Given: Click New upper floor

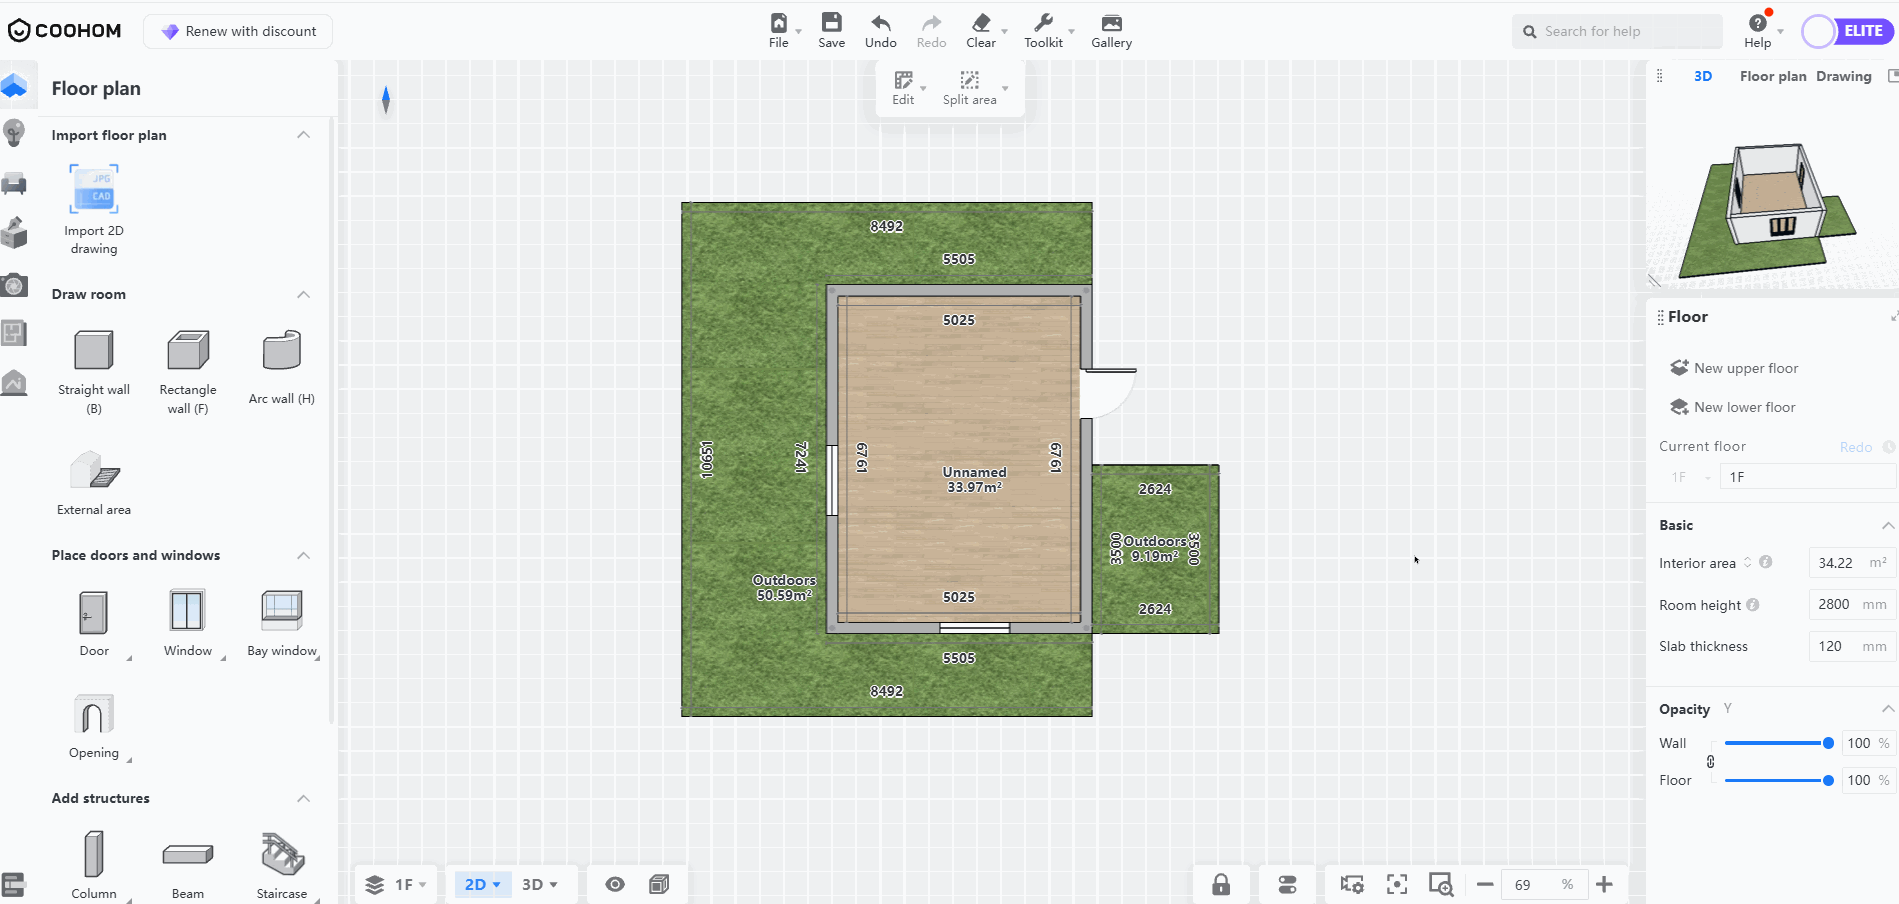Looking at the screenshot, I should pos(1745,368).
